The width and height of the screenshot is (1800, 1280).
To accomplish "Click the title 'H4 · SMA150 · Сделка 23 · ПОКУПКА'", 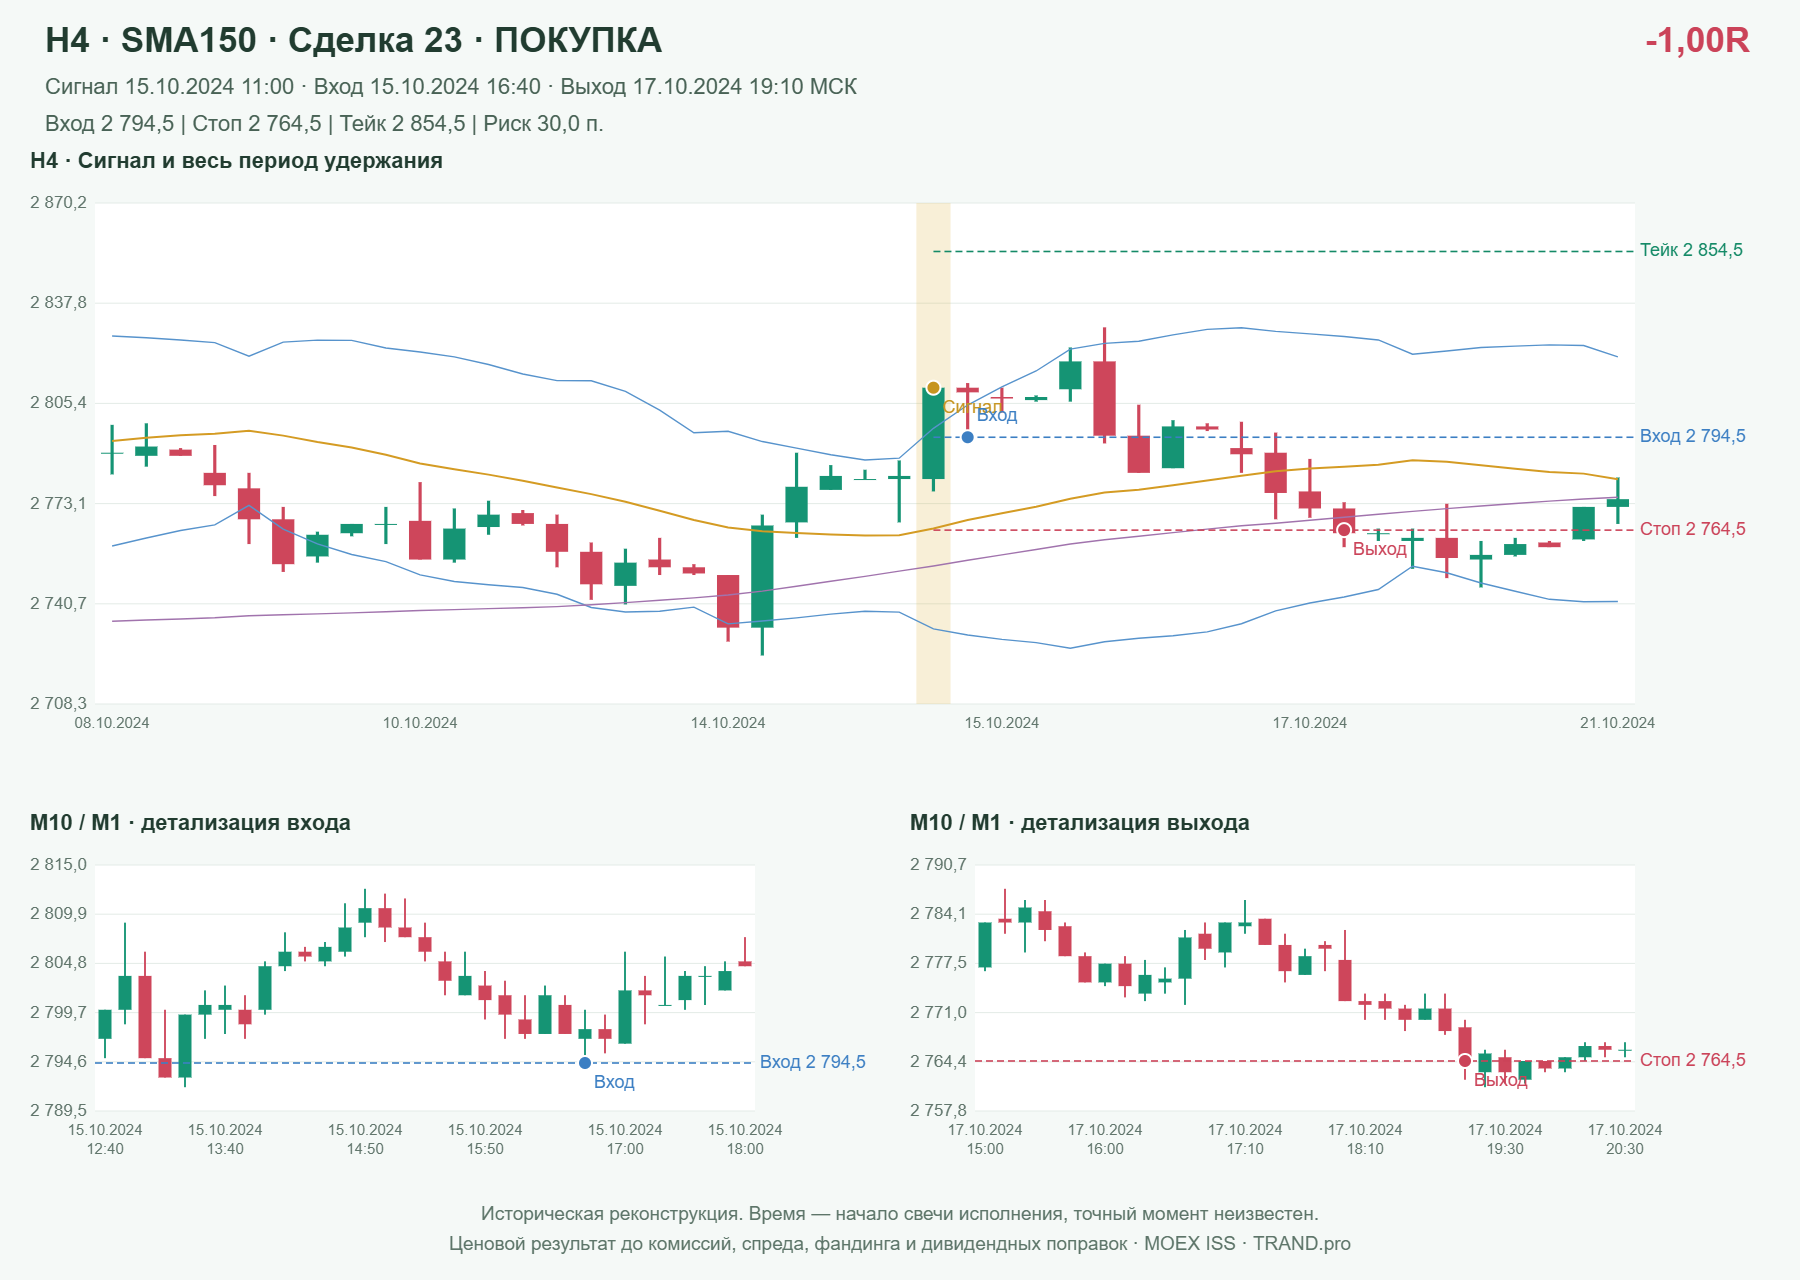I will (x=353, y=40).
